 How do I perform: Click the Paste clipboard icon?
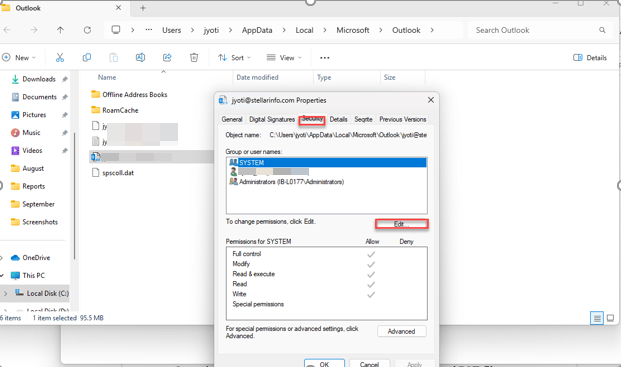point(114,58)
